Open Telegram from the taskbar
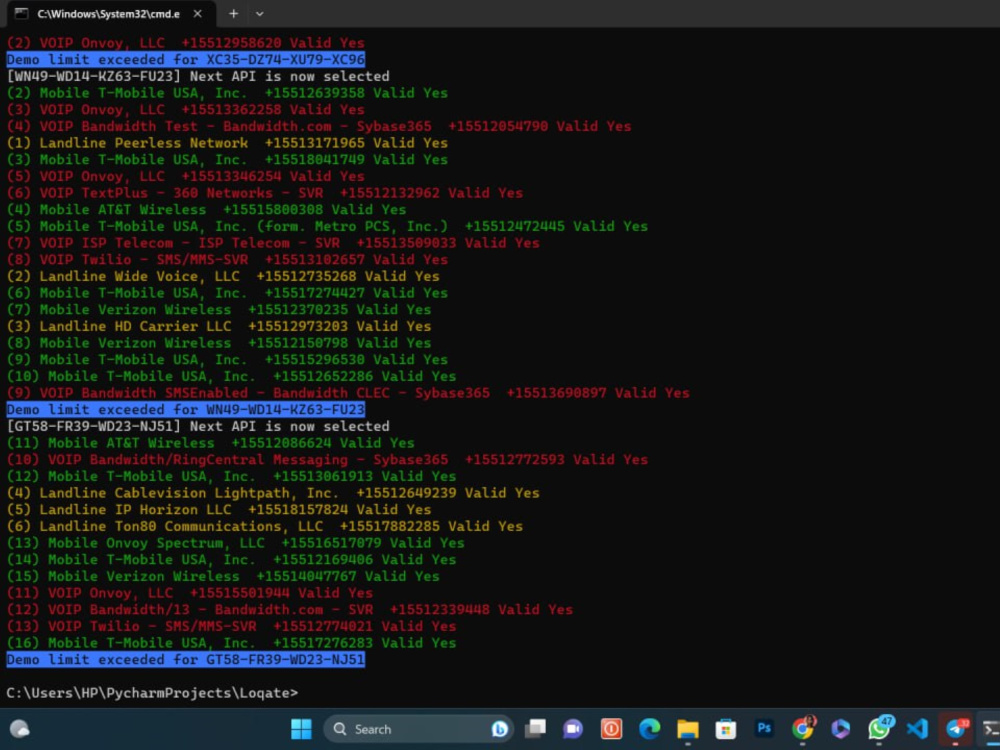This screenshot has width=1000, height=750. pos(955,728)
